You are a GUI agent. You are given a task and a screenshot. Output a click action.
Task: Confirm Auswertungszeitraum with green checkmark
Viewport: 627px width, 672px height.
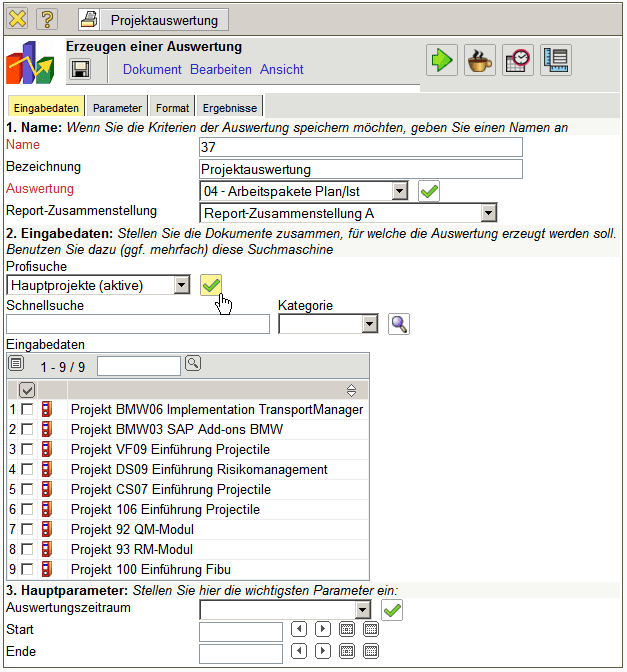click(392, 610)
